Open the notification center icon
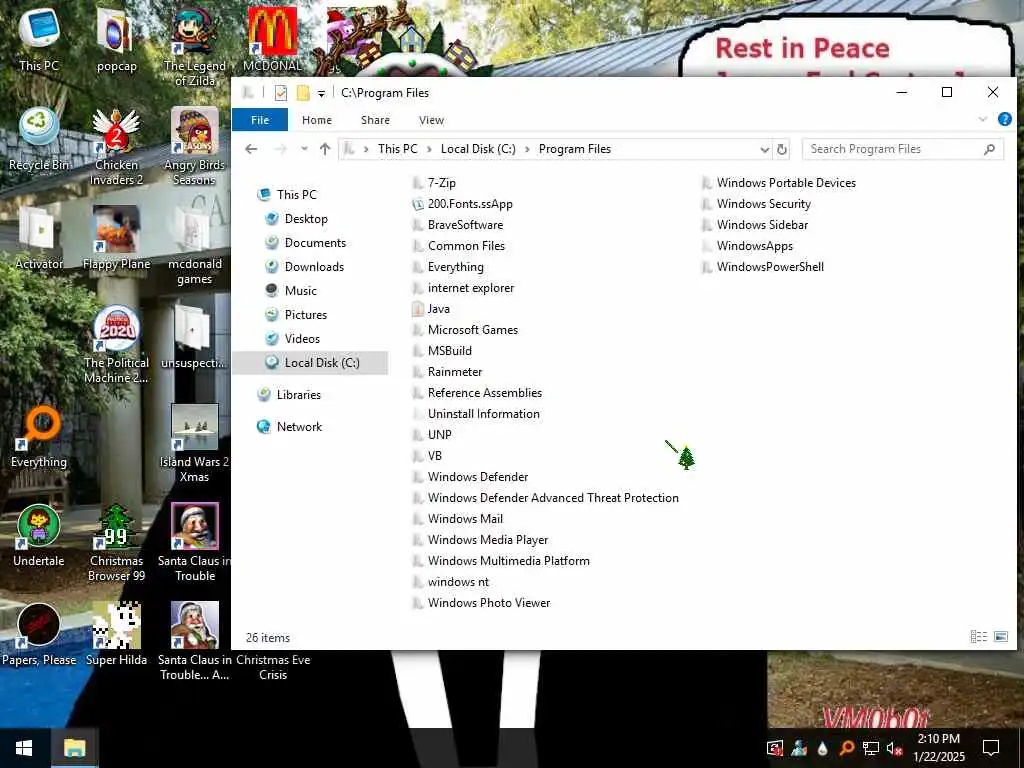This screenshot has height=768, width=1024. pos(991,748)
